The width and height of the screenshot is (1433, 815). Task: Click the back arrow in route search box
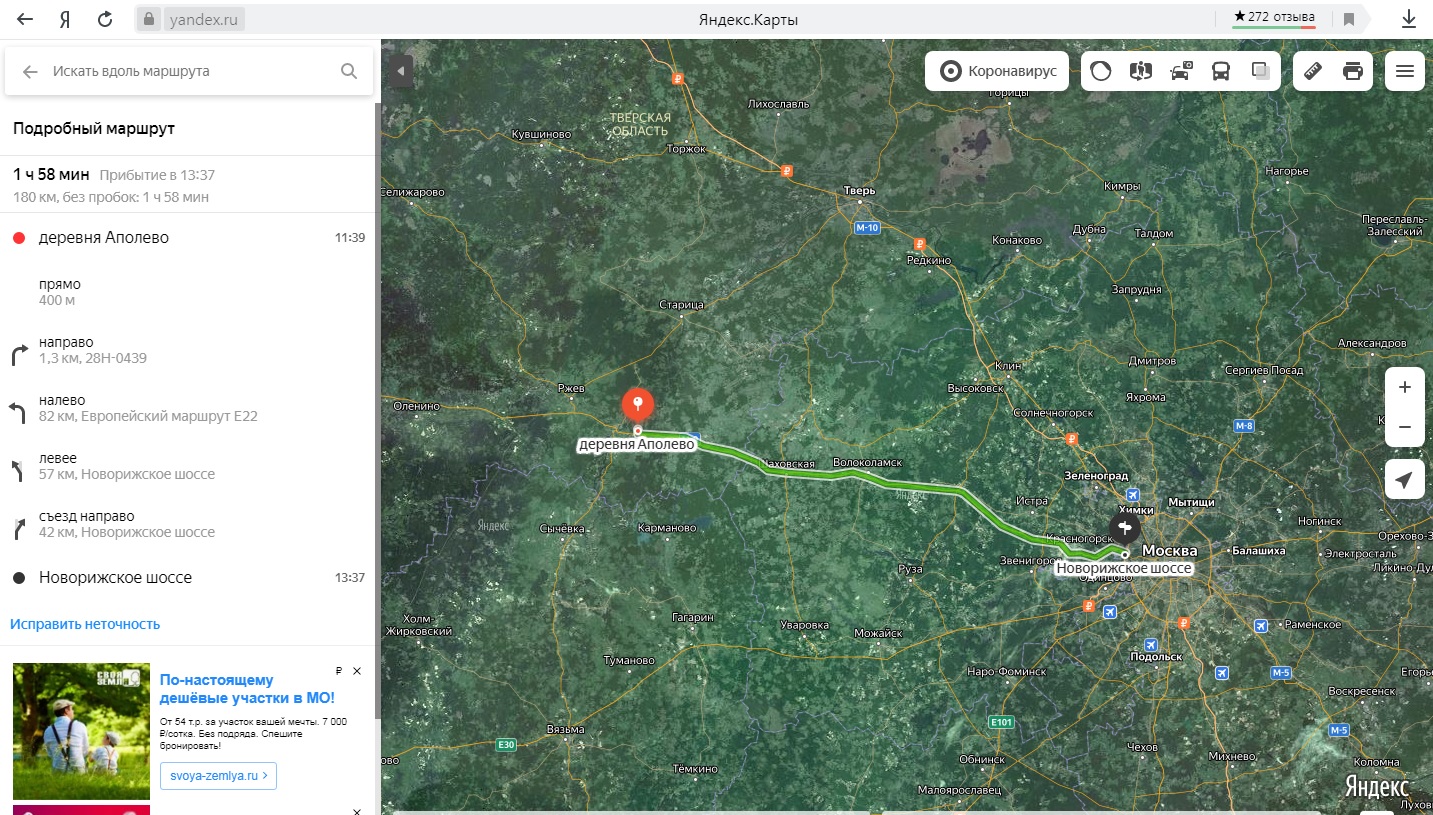point(30,71)
